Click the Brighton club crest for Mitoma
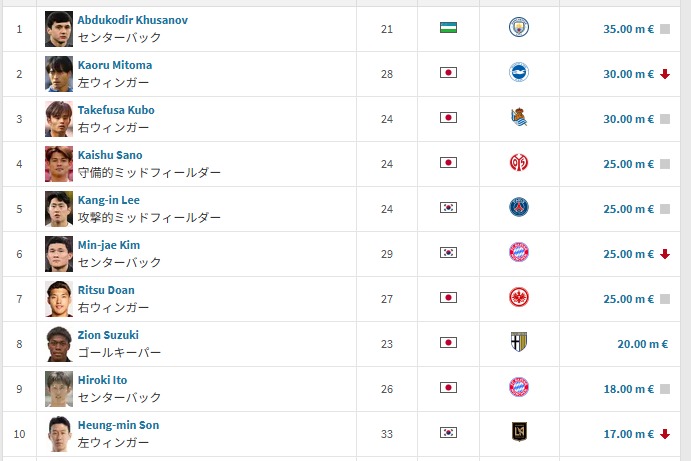Screen dimensions: 691x461 [518, 73]
